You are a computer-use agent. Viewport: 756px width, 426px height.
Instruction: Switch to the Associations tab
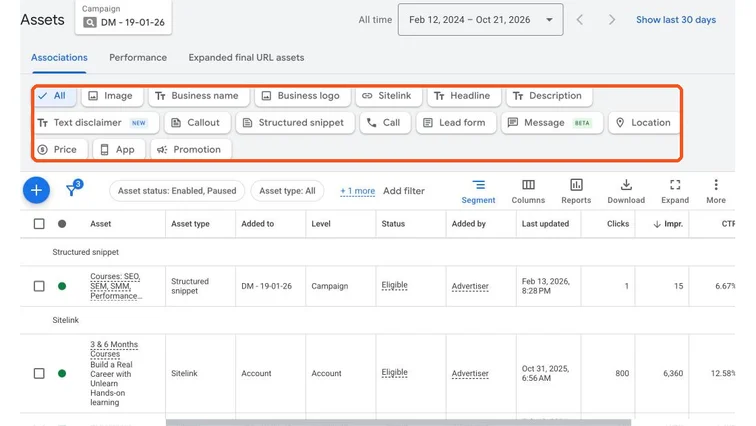59,58
